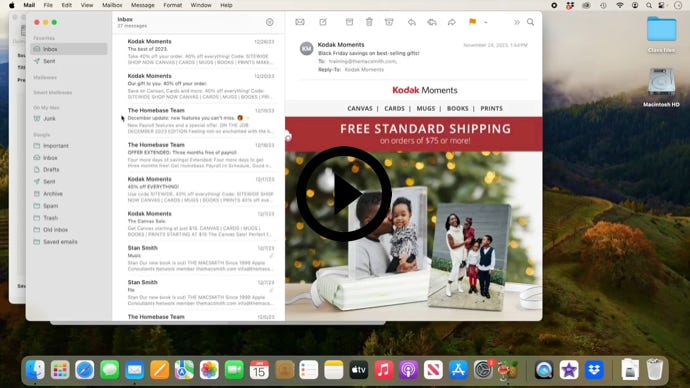Click the Get Mail envelope icon
The height and width of the screenshot is (388, 690).
coord(300,22)
